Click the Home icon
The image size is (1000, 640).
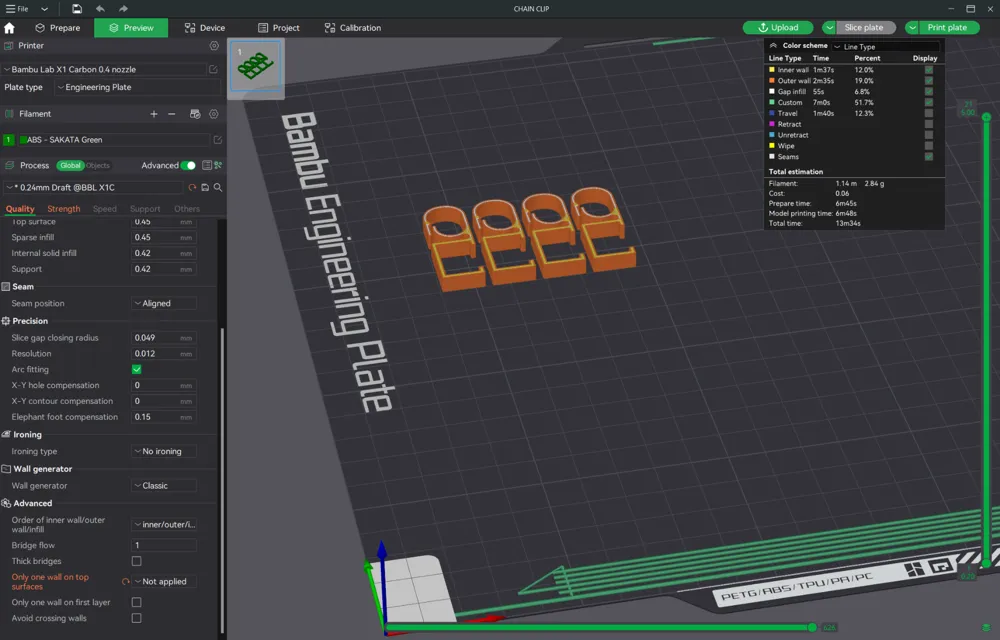[x=9, y=28]
